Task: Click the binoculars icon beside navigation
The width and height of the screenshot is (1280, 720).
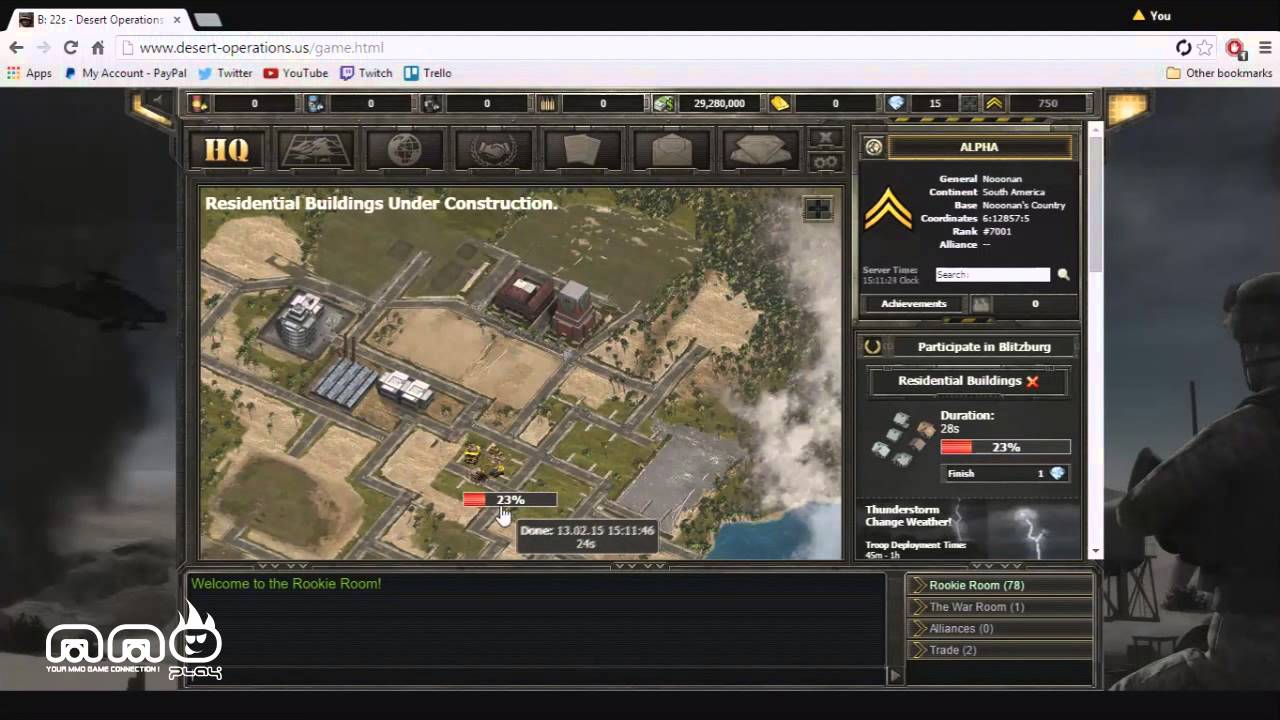Action: (825, 162)
